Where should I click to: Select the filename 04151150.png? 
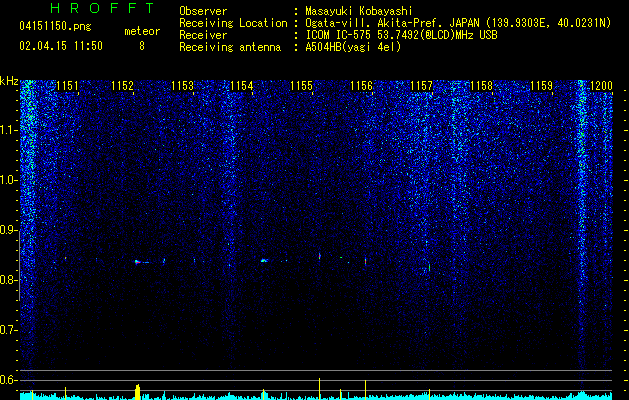click(x=55, y=27)
